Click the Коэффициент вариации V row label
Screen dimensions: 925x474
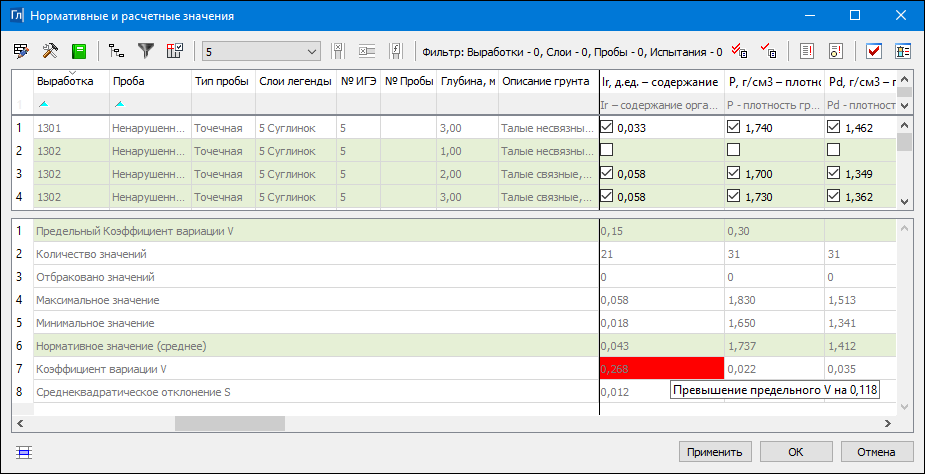click(101, 370)
